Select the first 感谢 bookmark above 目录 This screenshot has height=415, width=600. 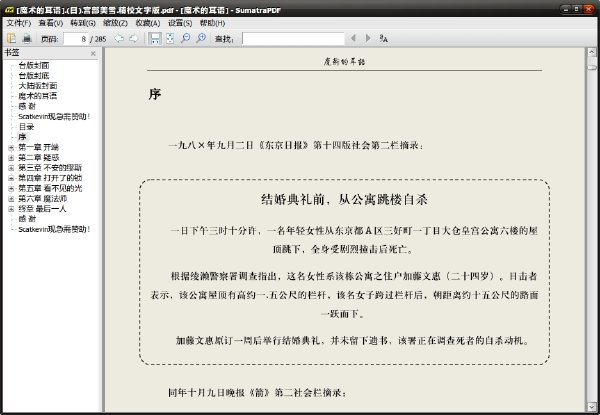27,106
